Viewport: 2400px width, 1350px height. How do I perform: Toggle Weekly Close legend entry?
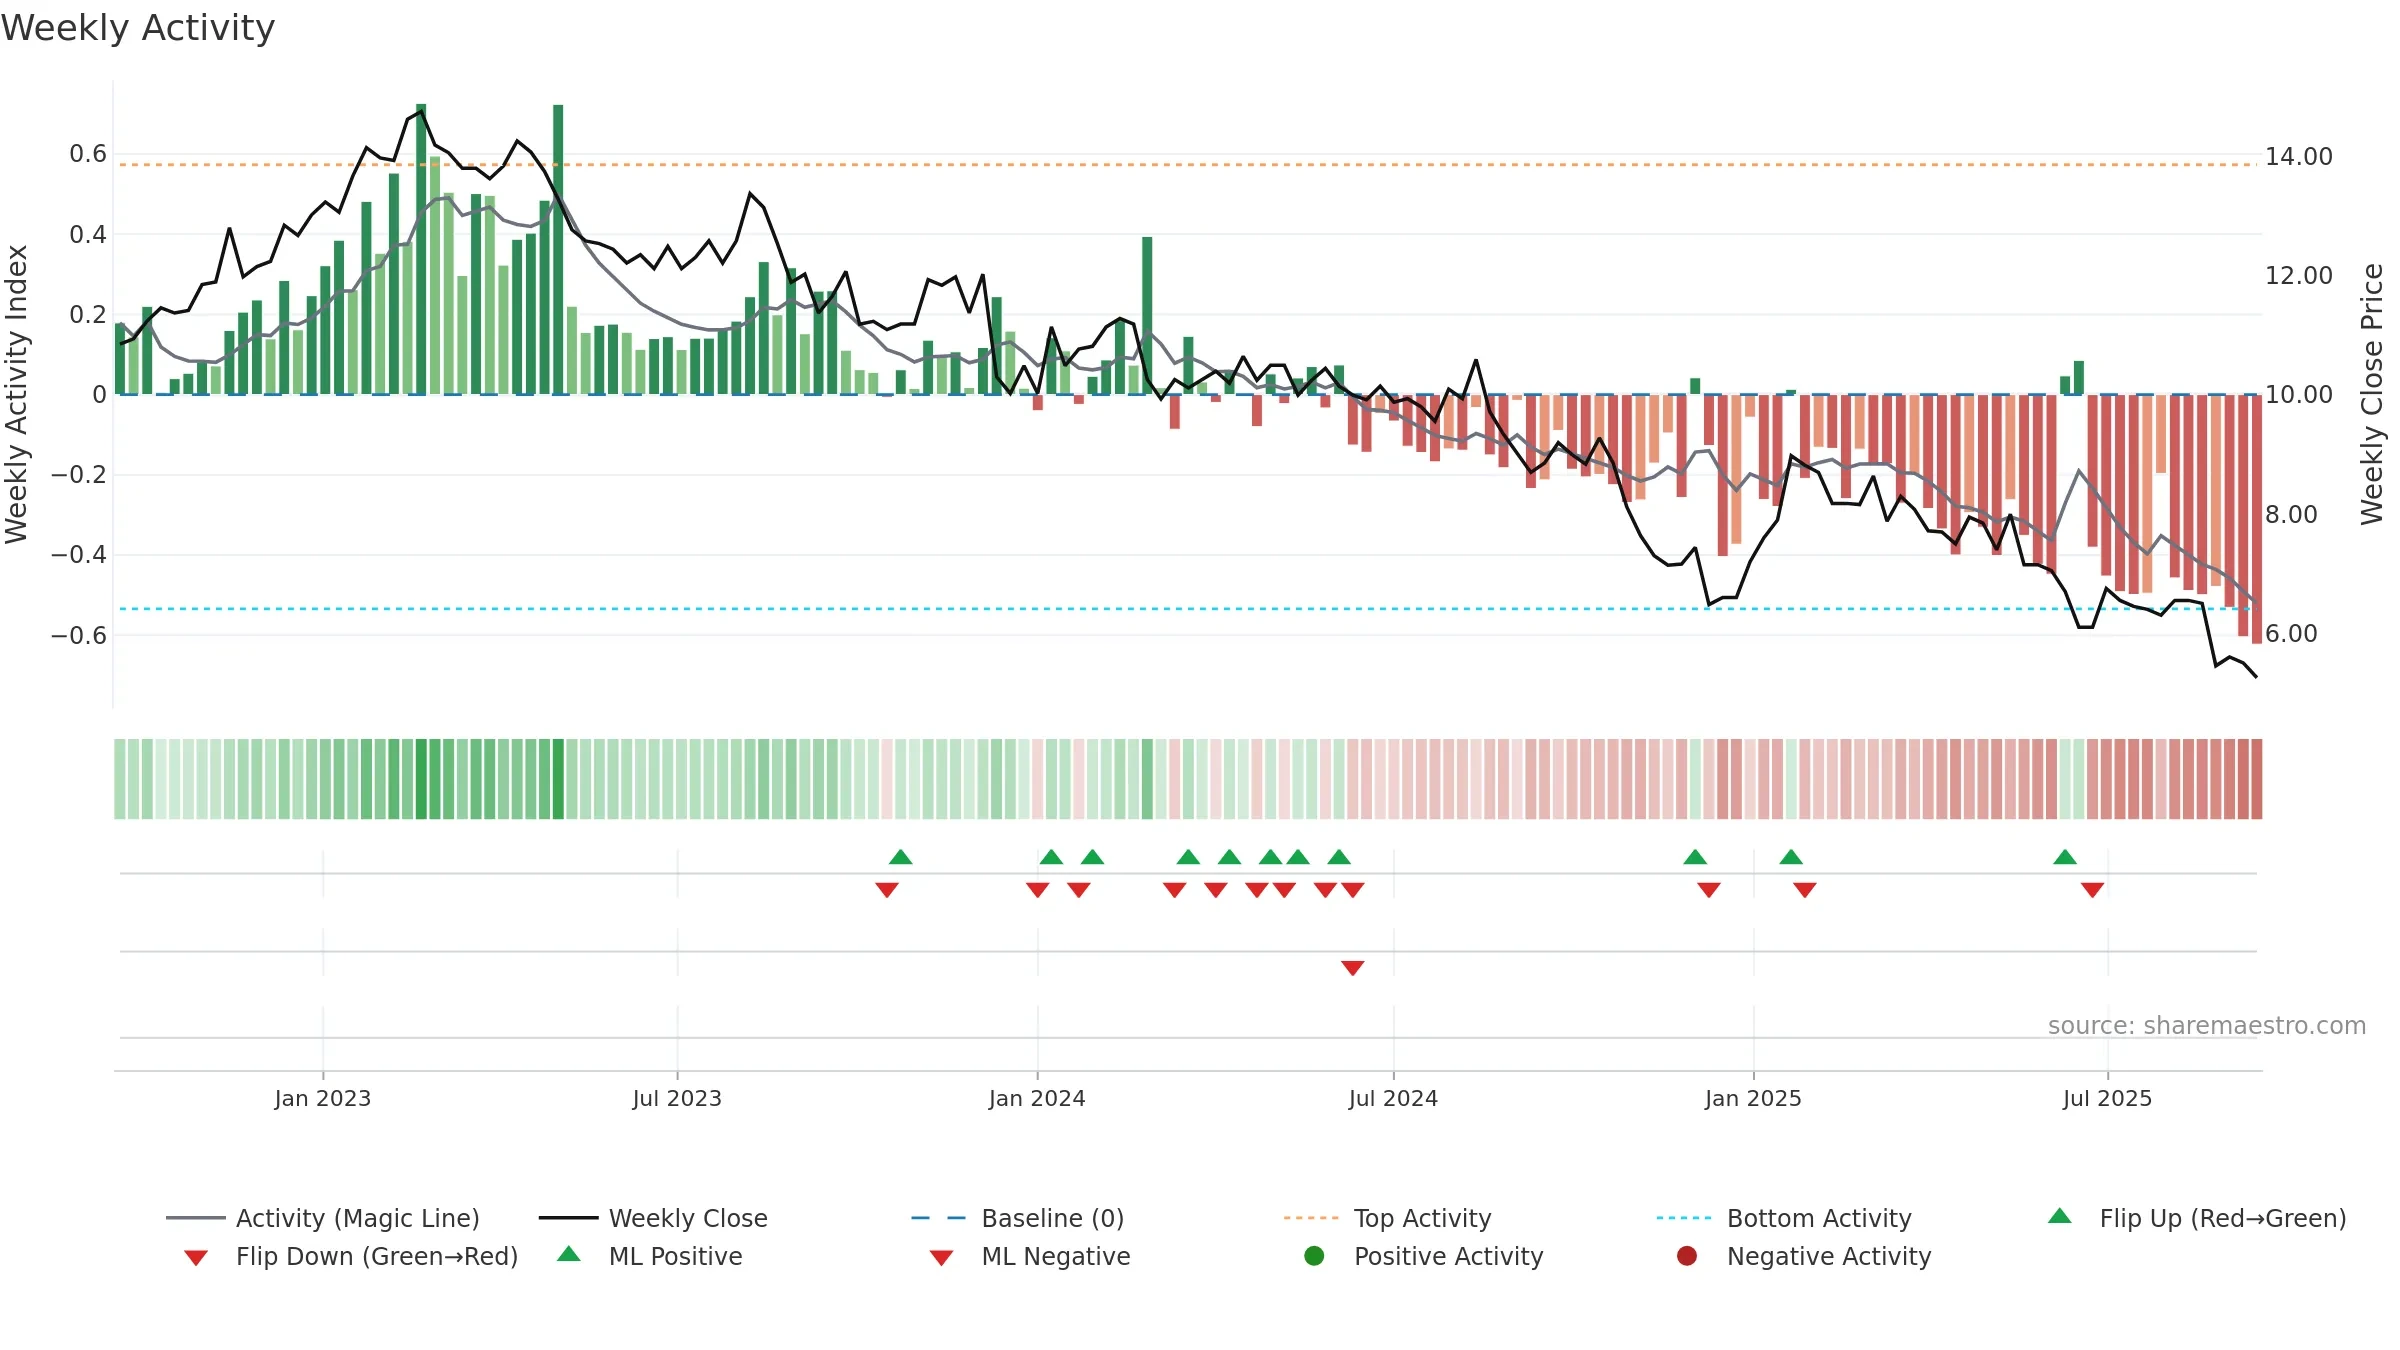(653, 1218)
